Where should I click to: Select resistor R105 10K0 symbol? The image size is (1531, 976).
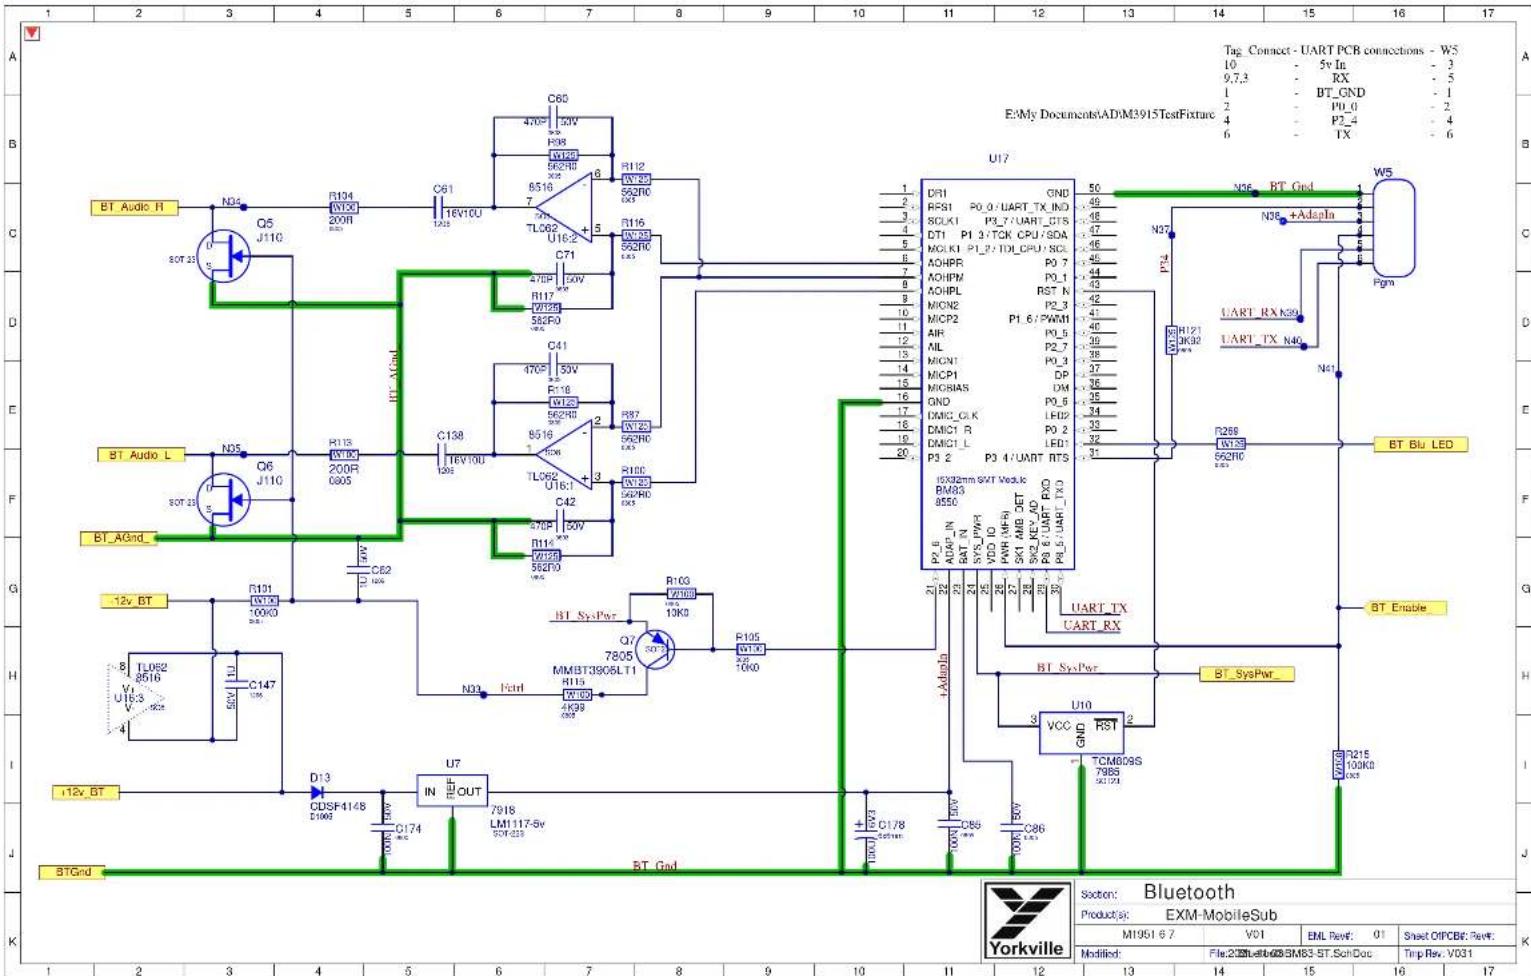750,649
